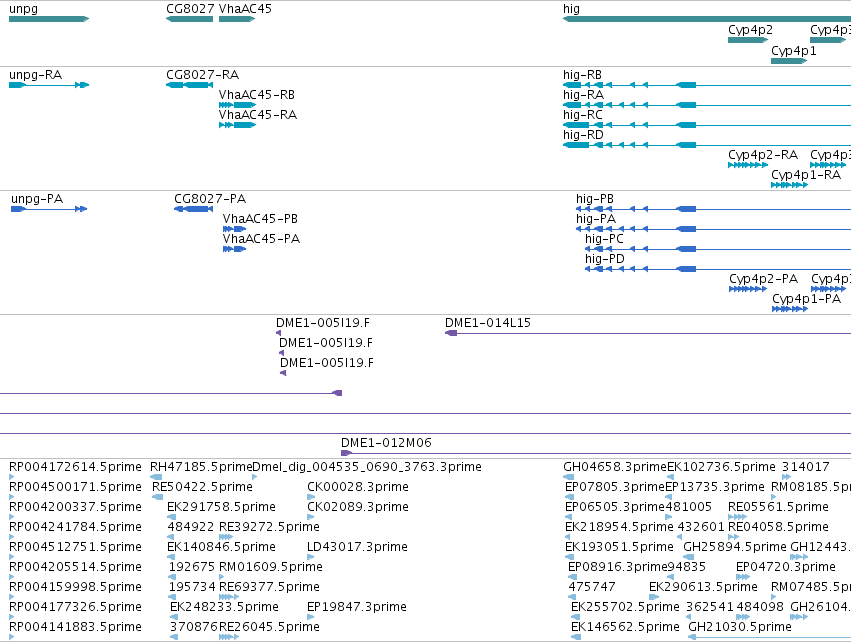
Task: Open the GH21030.5prime EST label
Action: (x=740, y=628)
